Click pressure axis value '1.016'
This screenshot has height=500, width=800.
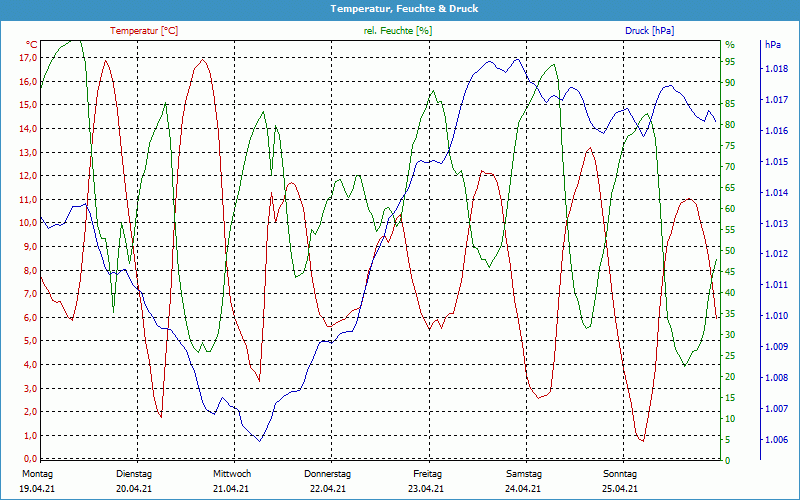pos(777,131)
